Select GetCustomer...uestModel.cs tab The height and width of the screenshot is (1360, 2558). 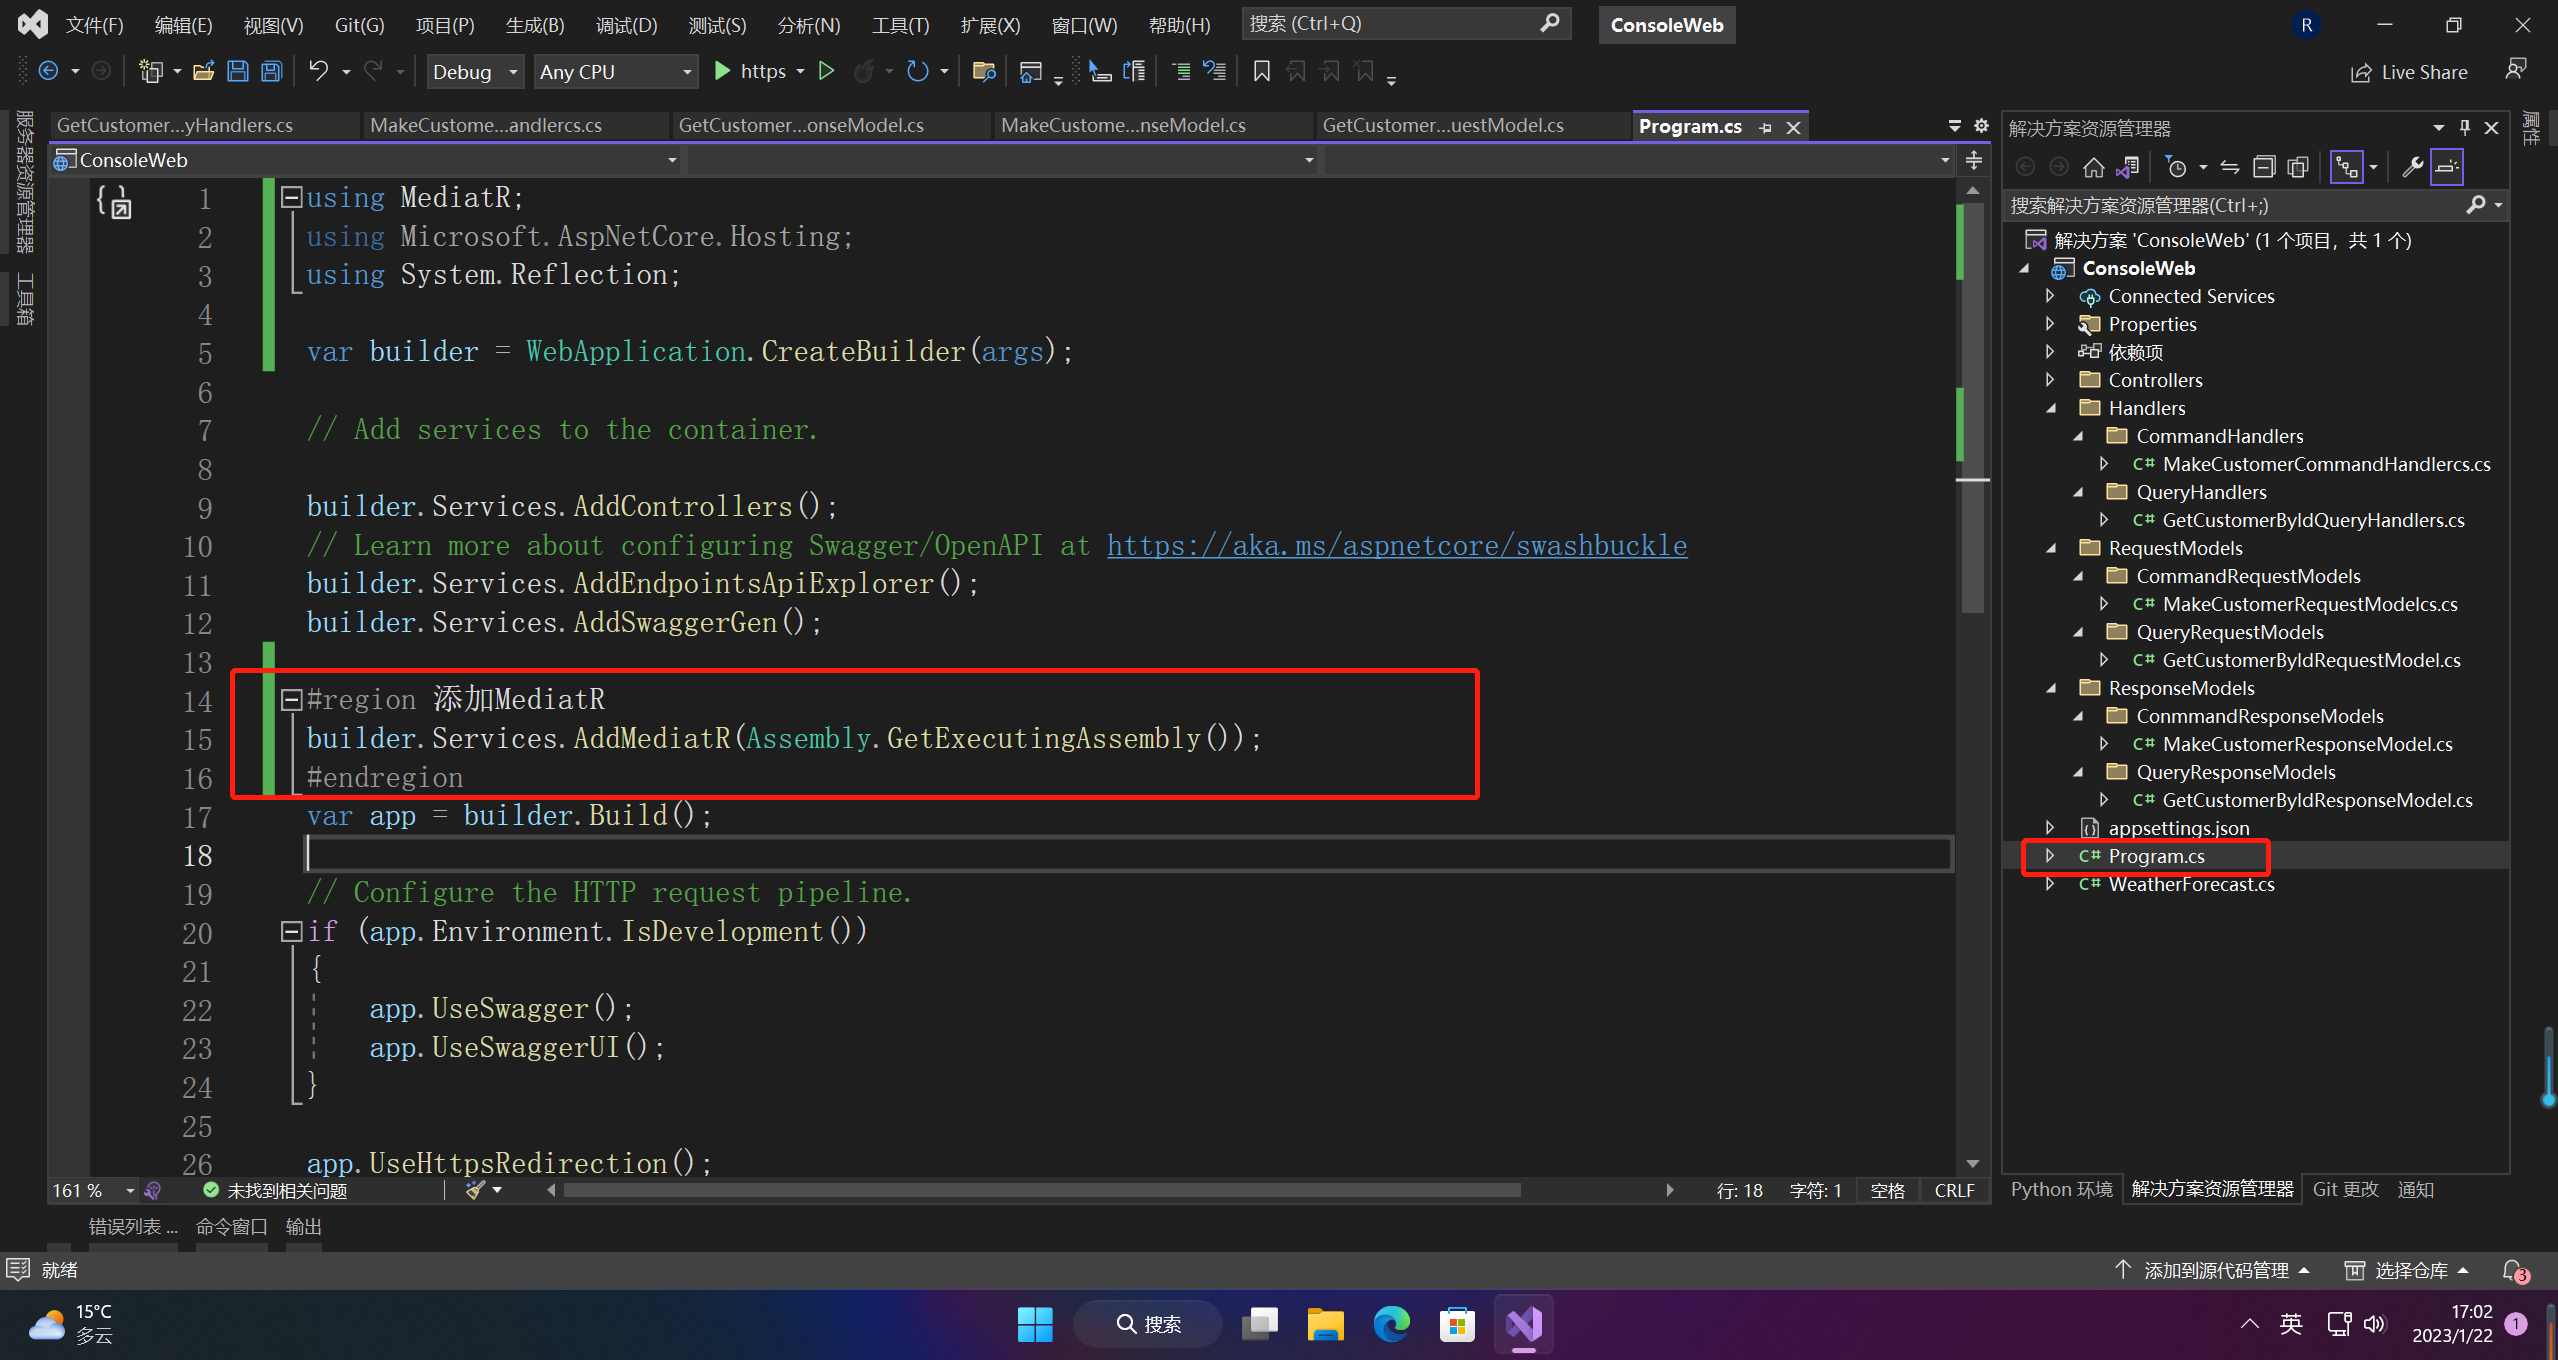pyautogui.click(x=1445, y=125)
